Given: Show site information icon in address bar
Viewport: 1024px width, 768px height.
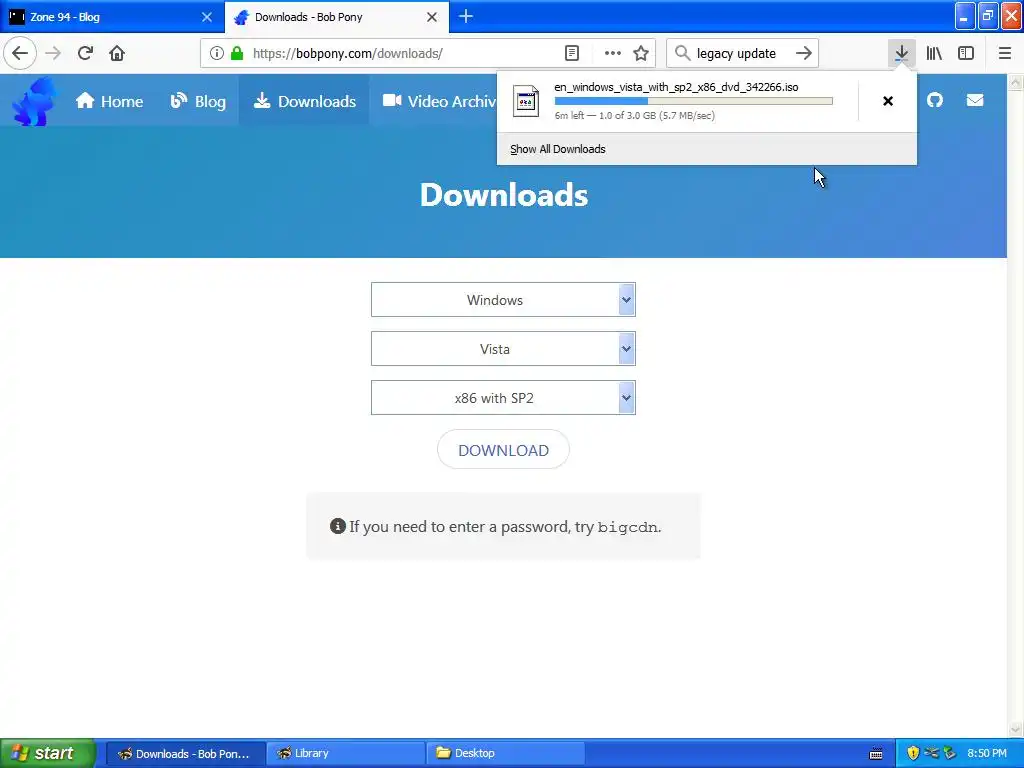Looking at the screenshot, I should click(217, 53).
